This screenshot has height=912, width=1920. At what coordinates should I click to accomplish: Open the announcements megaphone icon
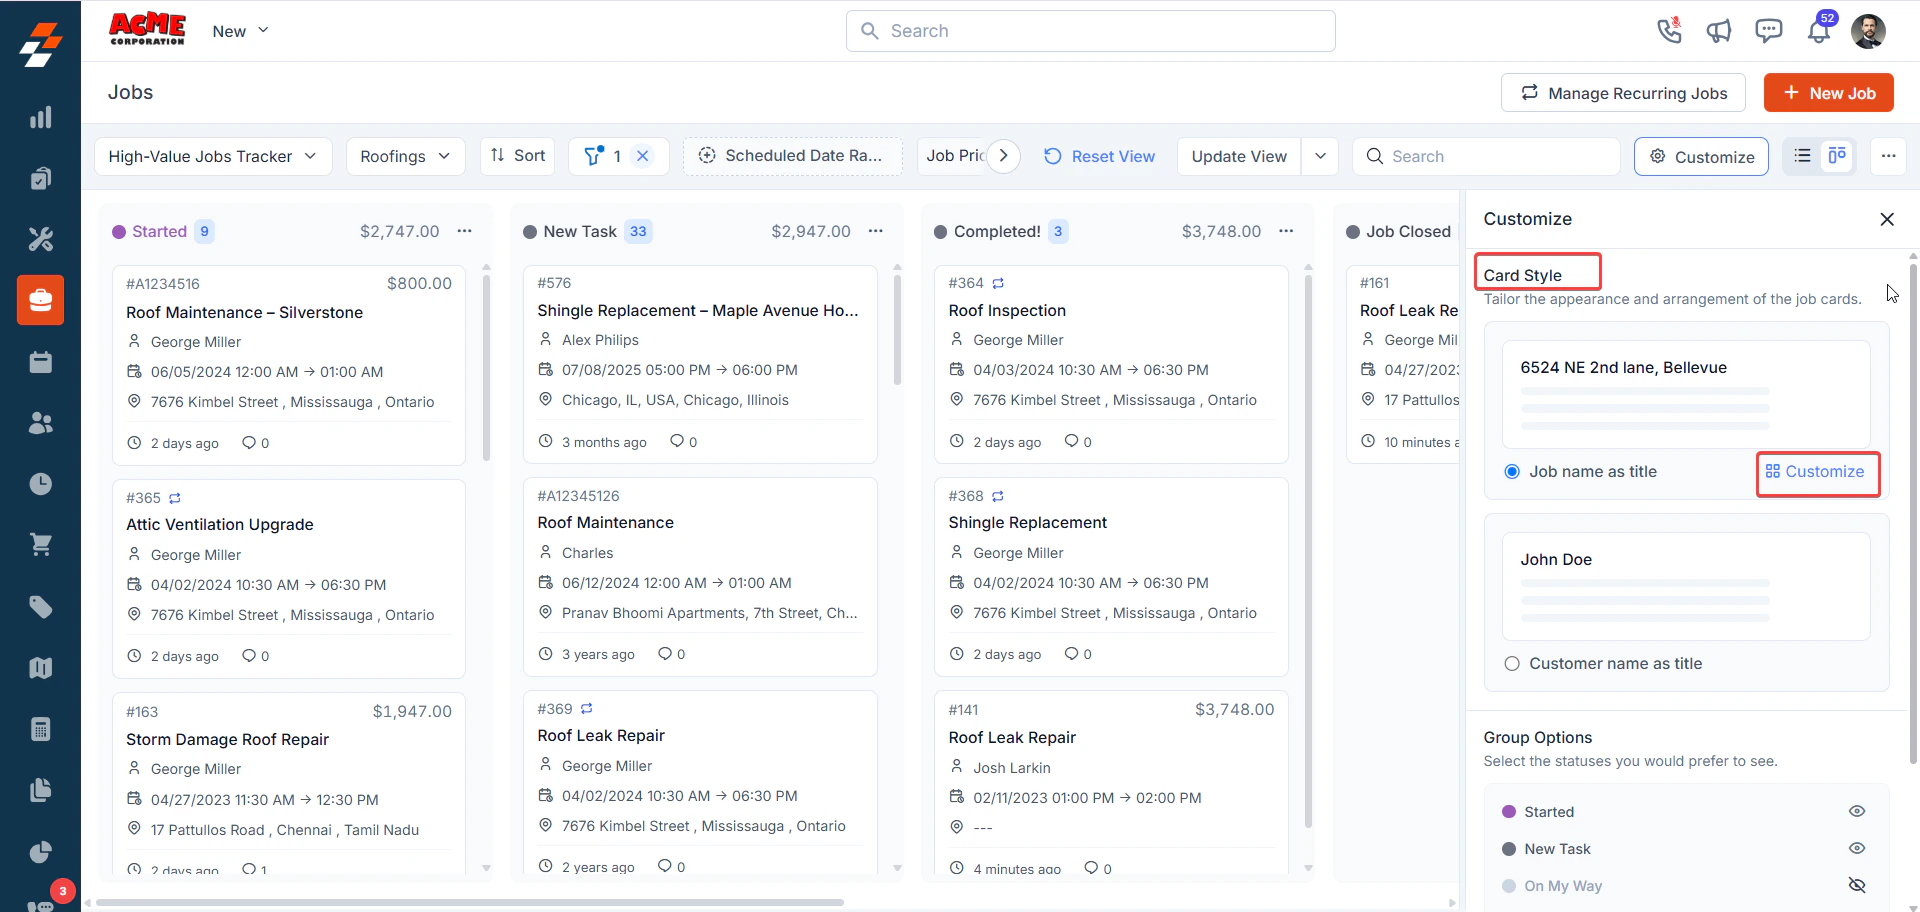pyautogui.click(x=1719, y=31)
